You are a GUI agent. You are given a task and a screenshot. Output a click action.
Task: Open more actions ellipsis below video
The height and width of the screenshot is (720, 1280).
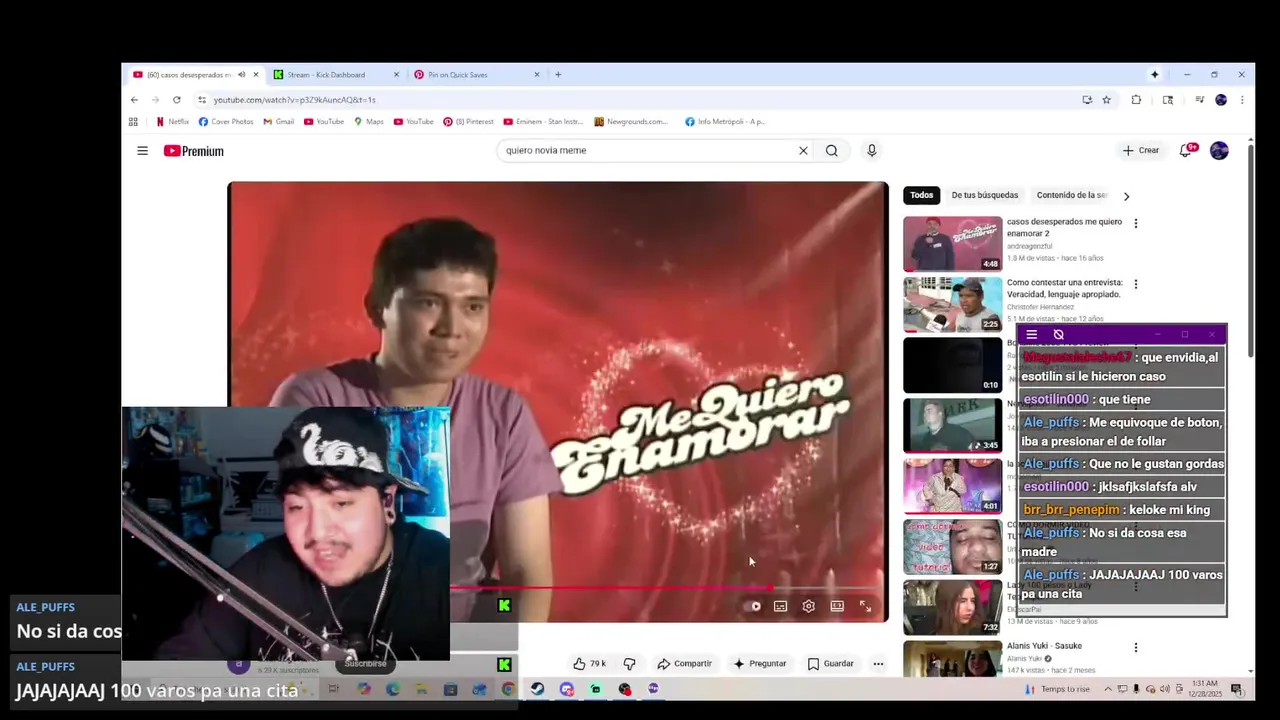tap(878, 664)
